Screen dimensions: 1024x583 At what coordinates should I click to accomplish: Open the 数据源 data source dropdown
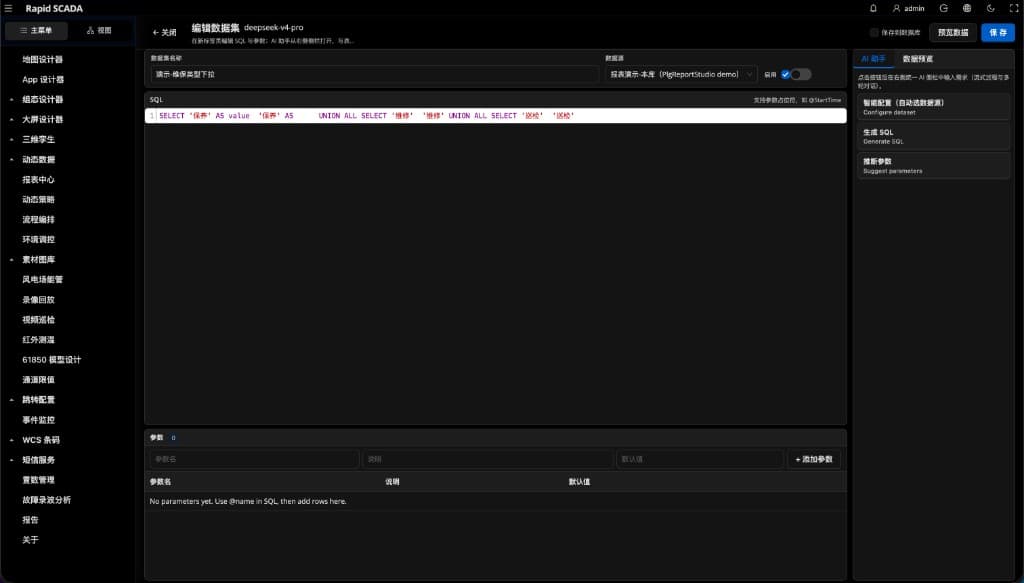[681, 74]
